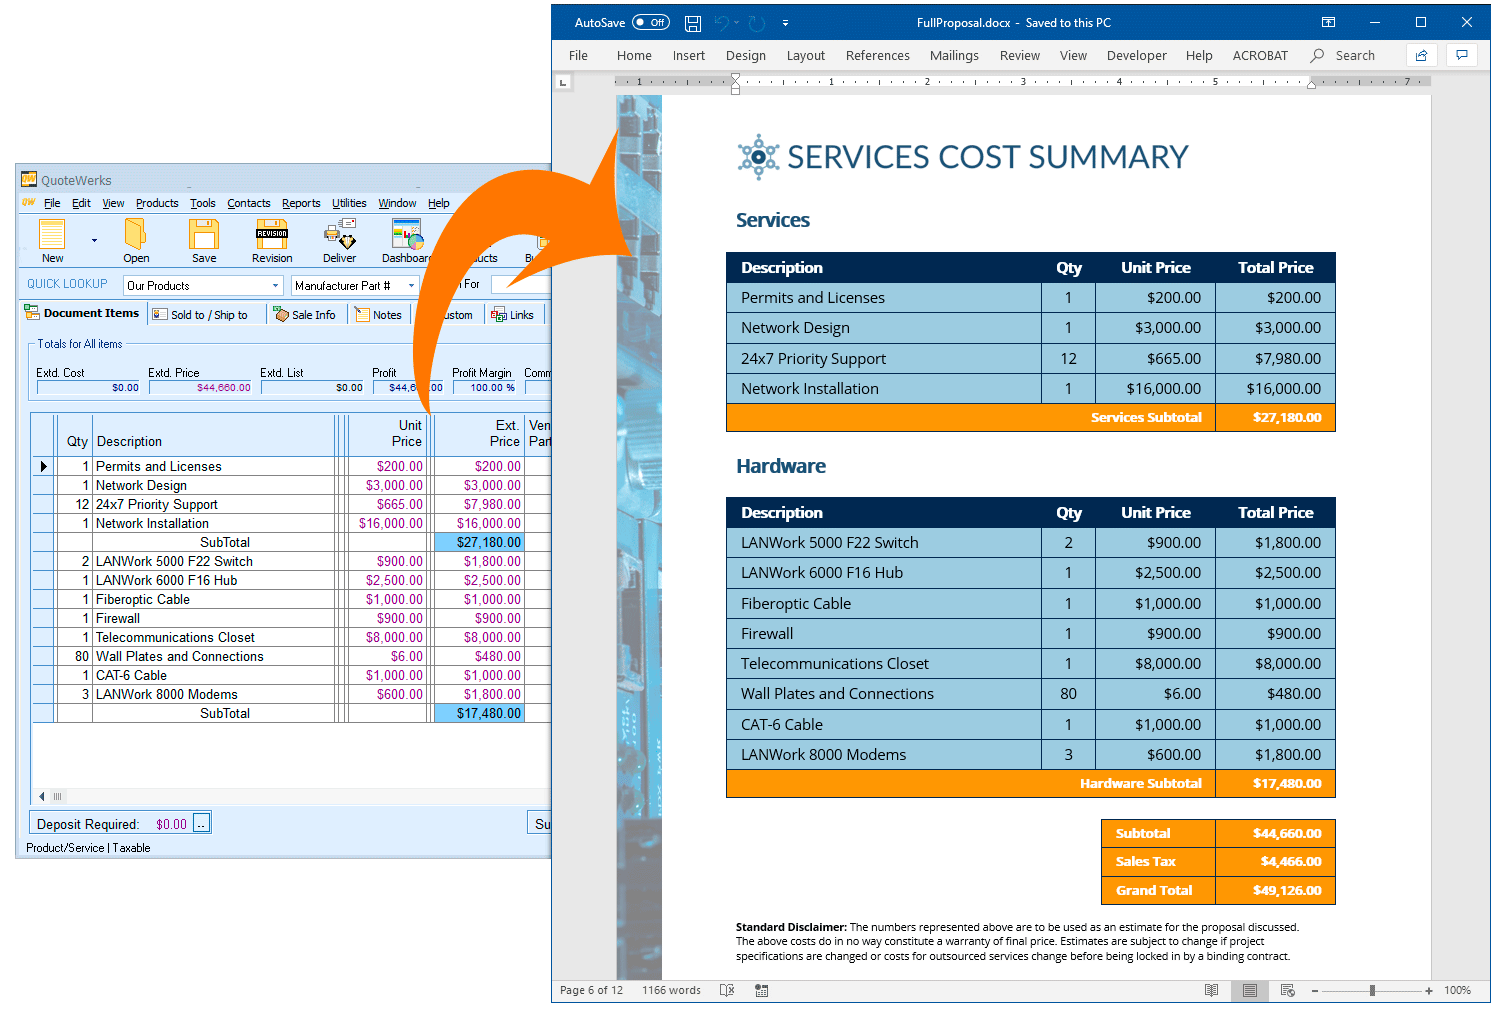This screenshot has height=1010, width=1500.
Task: Click the Redo icon in Word title bar
Action: 757,23
